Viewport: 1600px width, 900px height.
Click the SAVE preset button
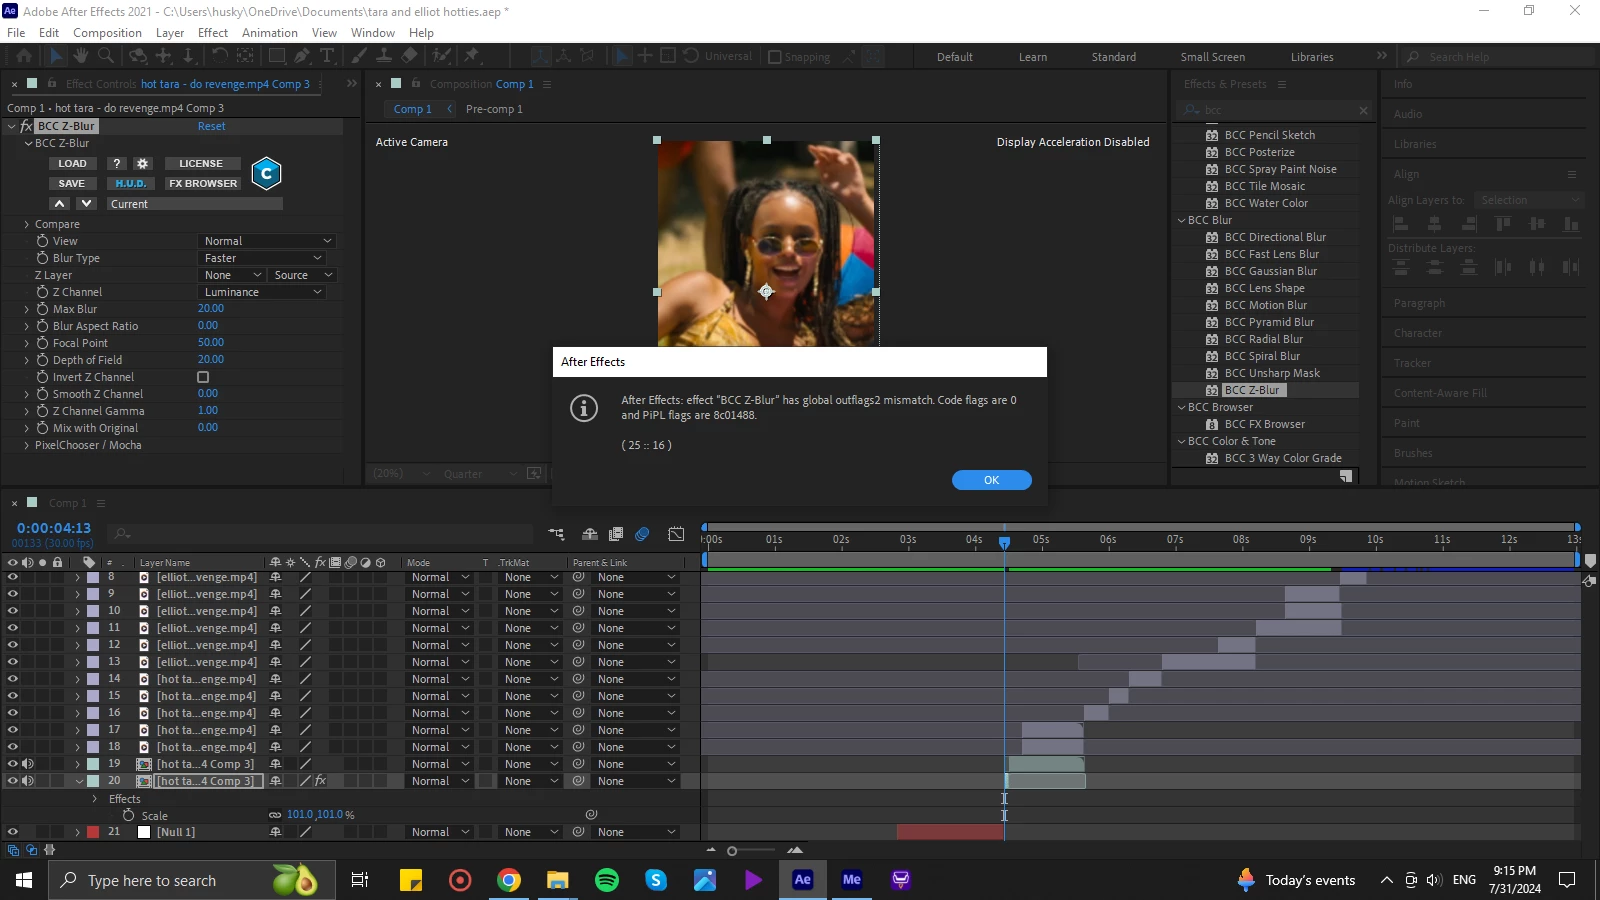[x=72, y=184]
